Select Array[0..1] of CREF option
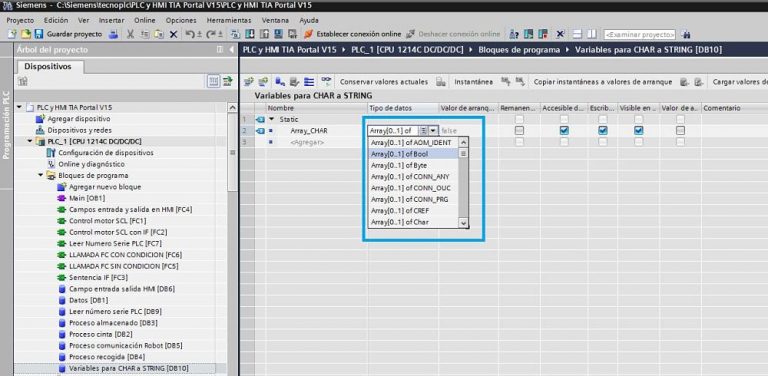The height and width of the screenshot is (376, 768). 413,211
